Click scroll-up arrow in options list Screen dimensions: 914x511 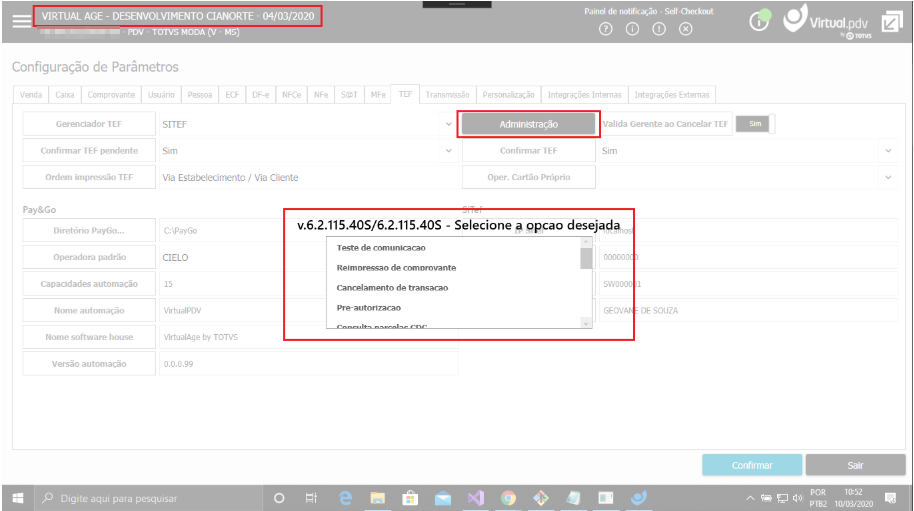tap(586, 242)
